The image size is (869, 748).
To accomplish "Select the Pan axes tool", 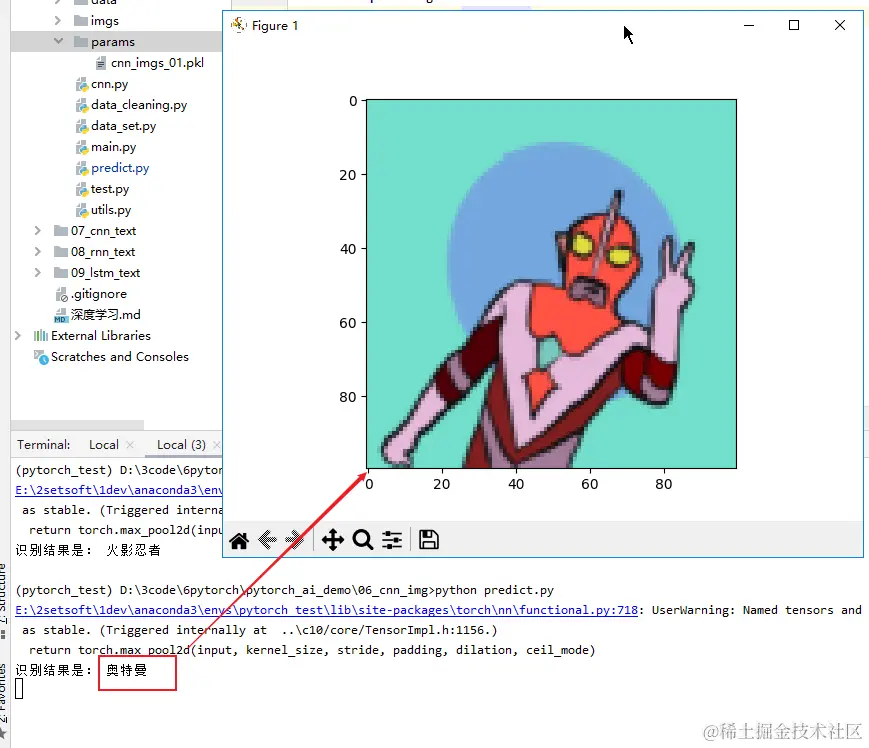I will tap(333, 540).
